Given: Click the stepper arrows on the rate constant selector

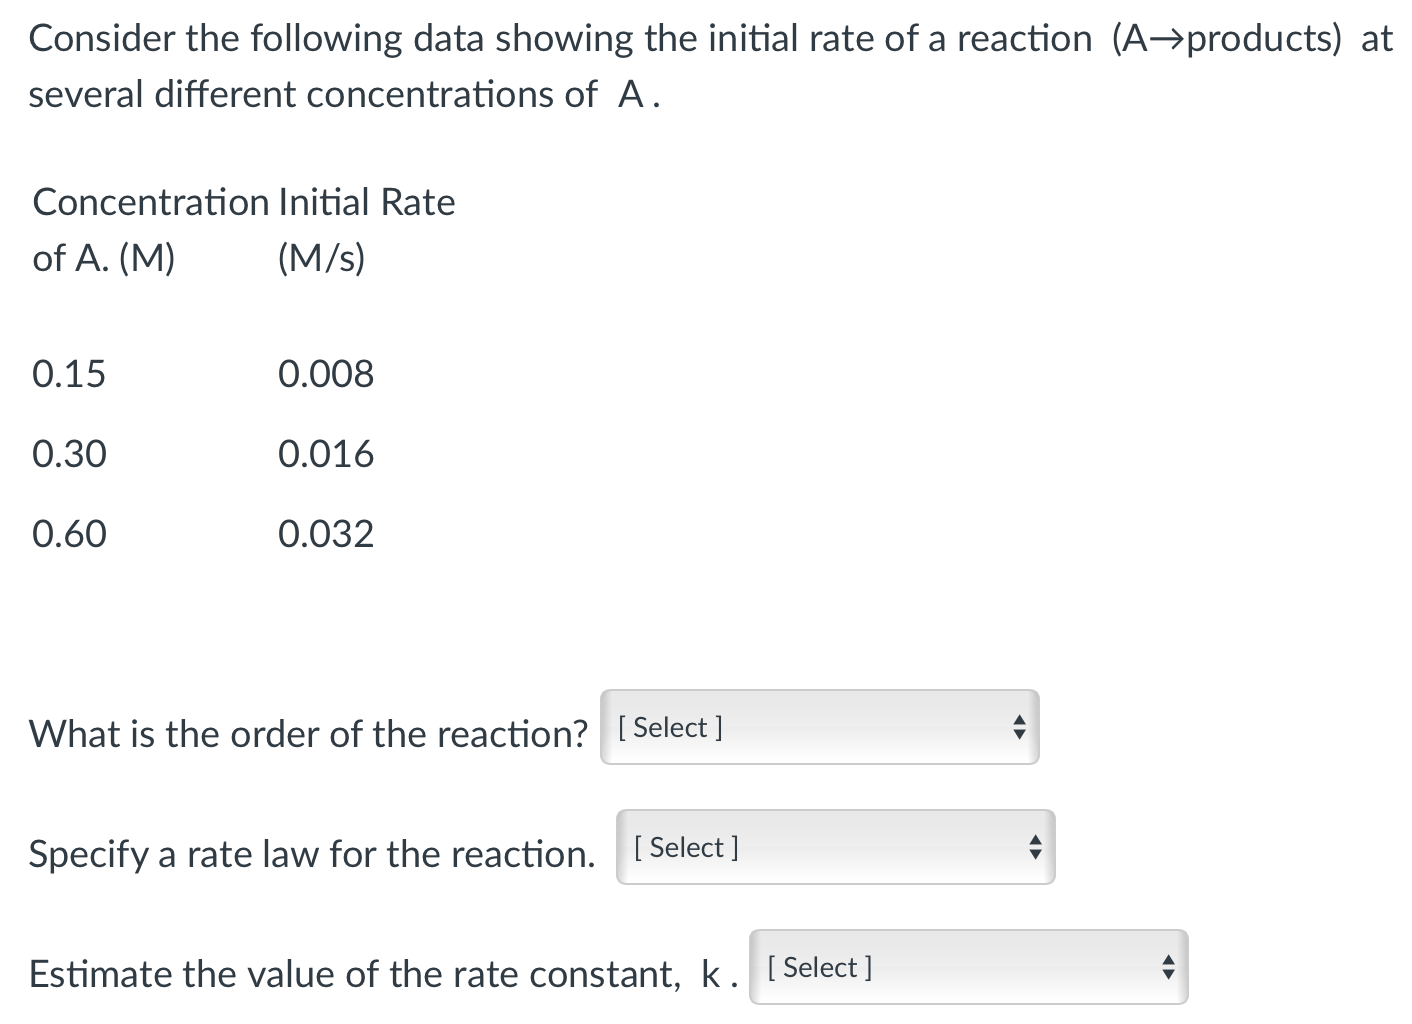Looking at the screenshot, I should [x=1167, y=967].
